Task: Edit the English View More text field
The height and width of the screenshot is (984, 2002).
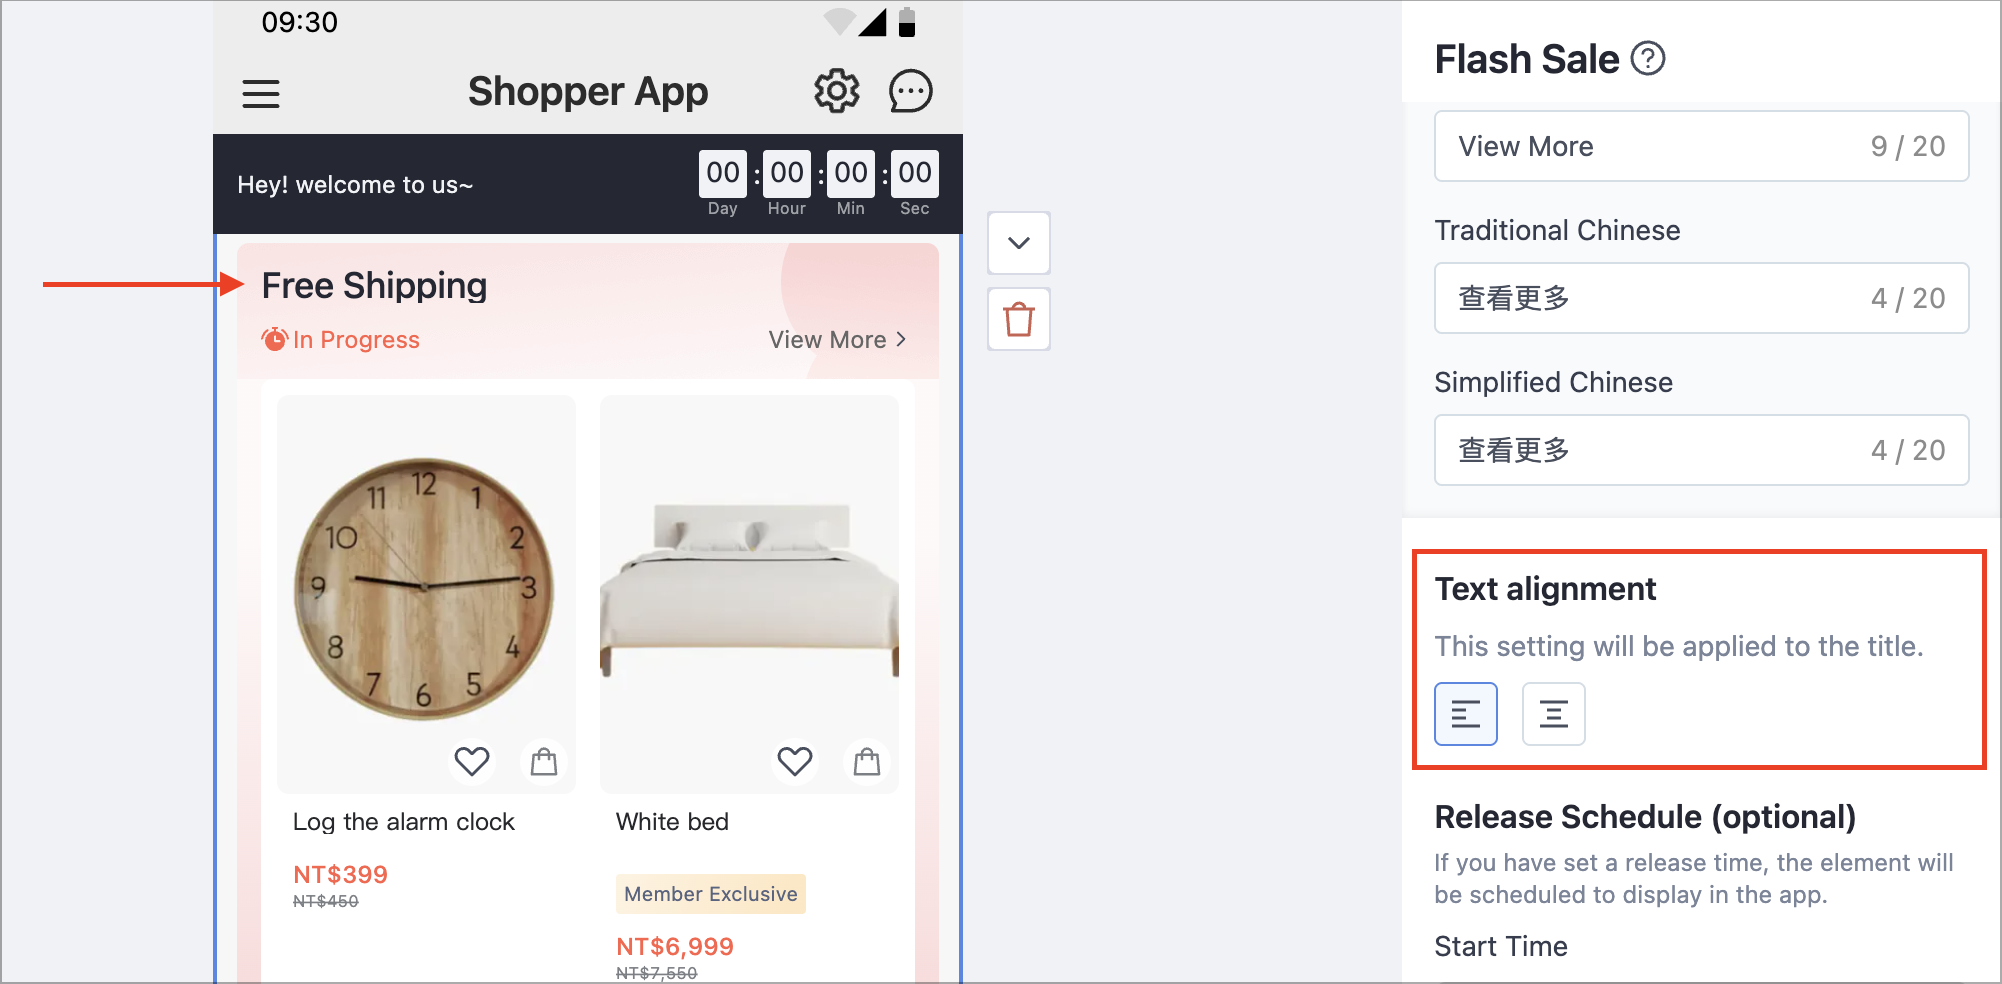Action: [x=1701, y=146]
